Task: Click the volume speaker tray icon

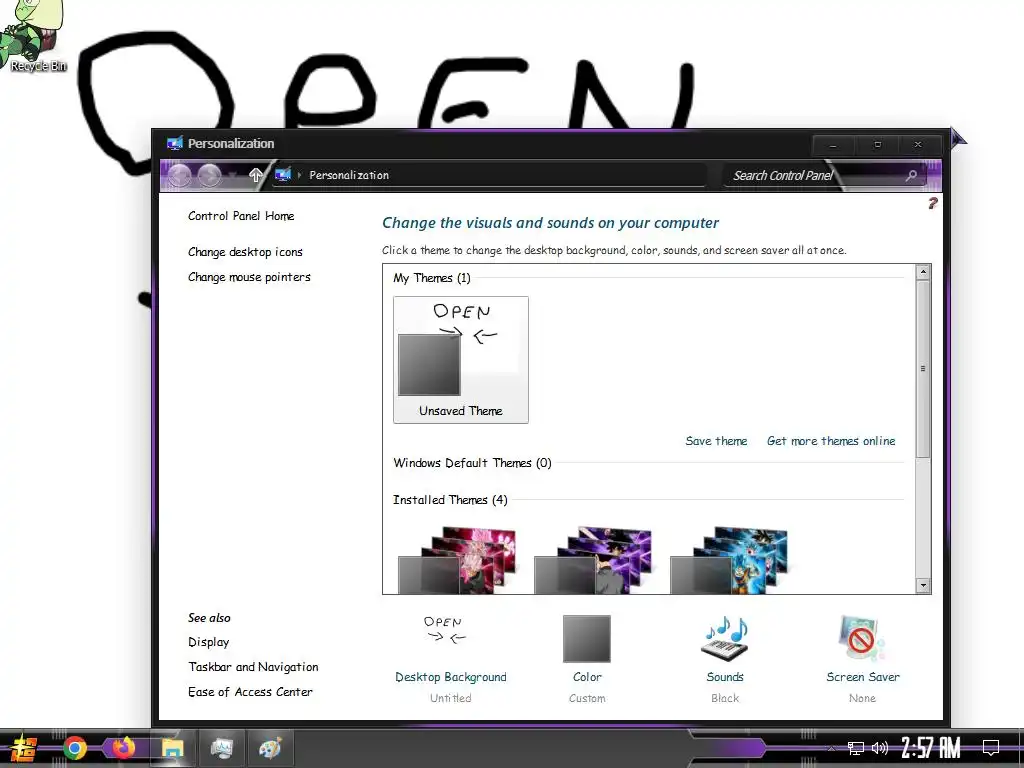Action: 880,748
